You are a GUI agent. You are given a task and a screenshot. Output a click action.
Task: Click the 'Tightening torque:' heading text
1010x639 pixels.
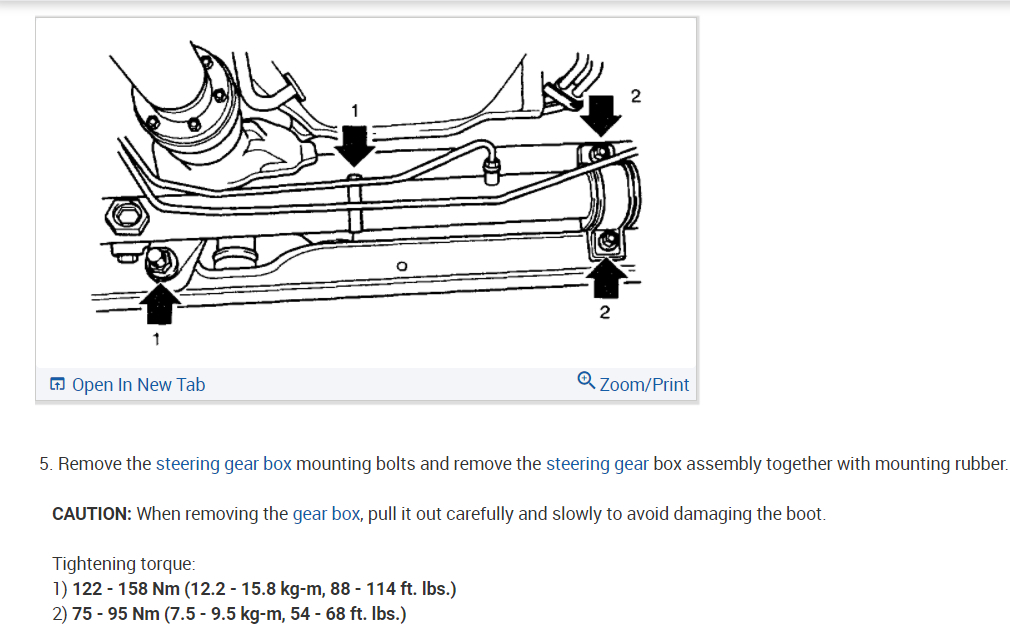[x=124, y=564]
